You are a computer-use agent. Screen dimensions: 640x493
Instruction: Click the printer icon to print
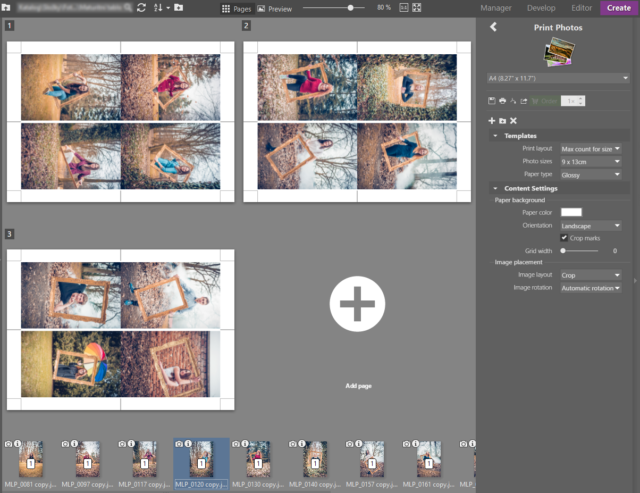502,101
